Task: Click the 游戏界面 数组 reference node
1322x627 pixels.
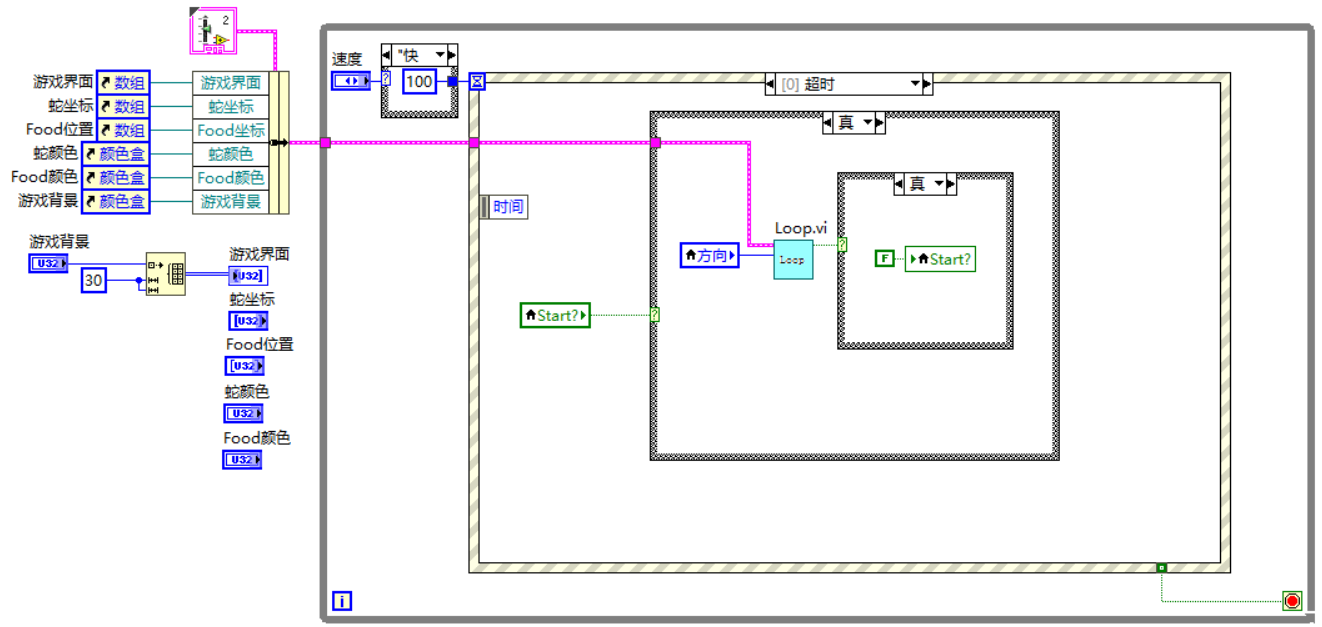Action: click(123, 82)
